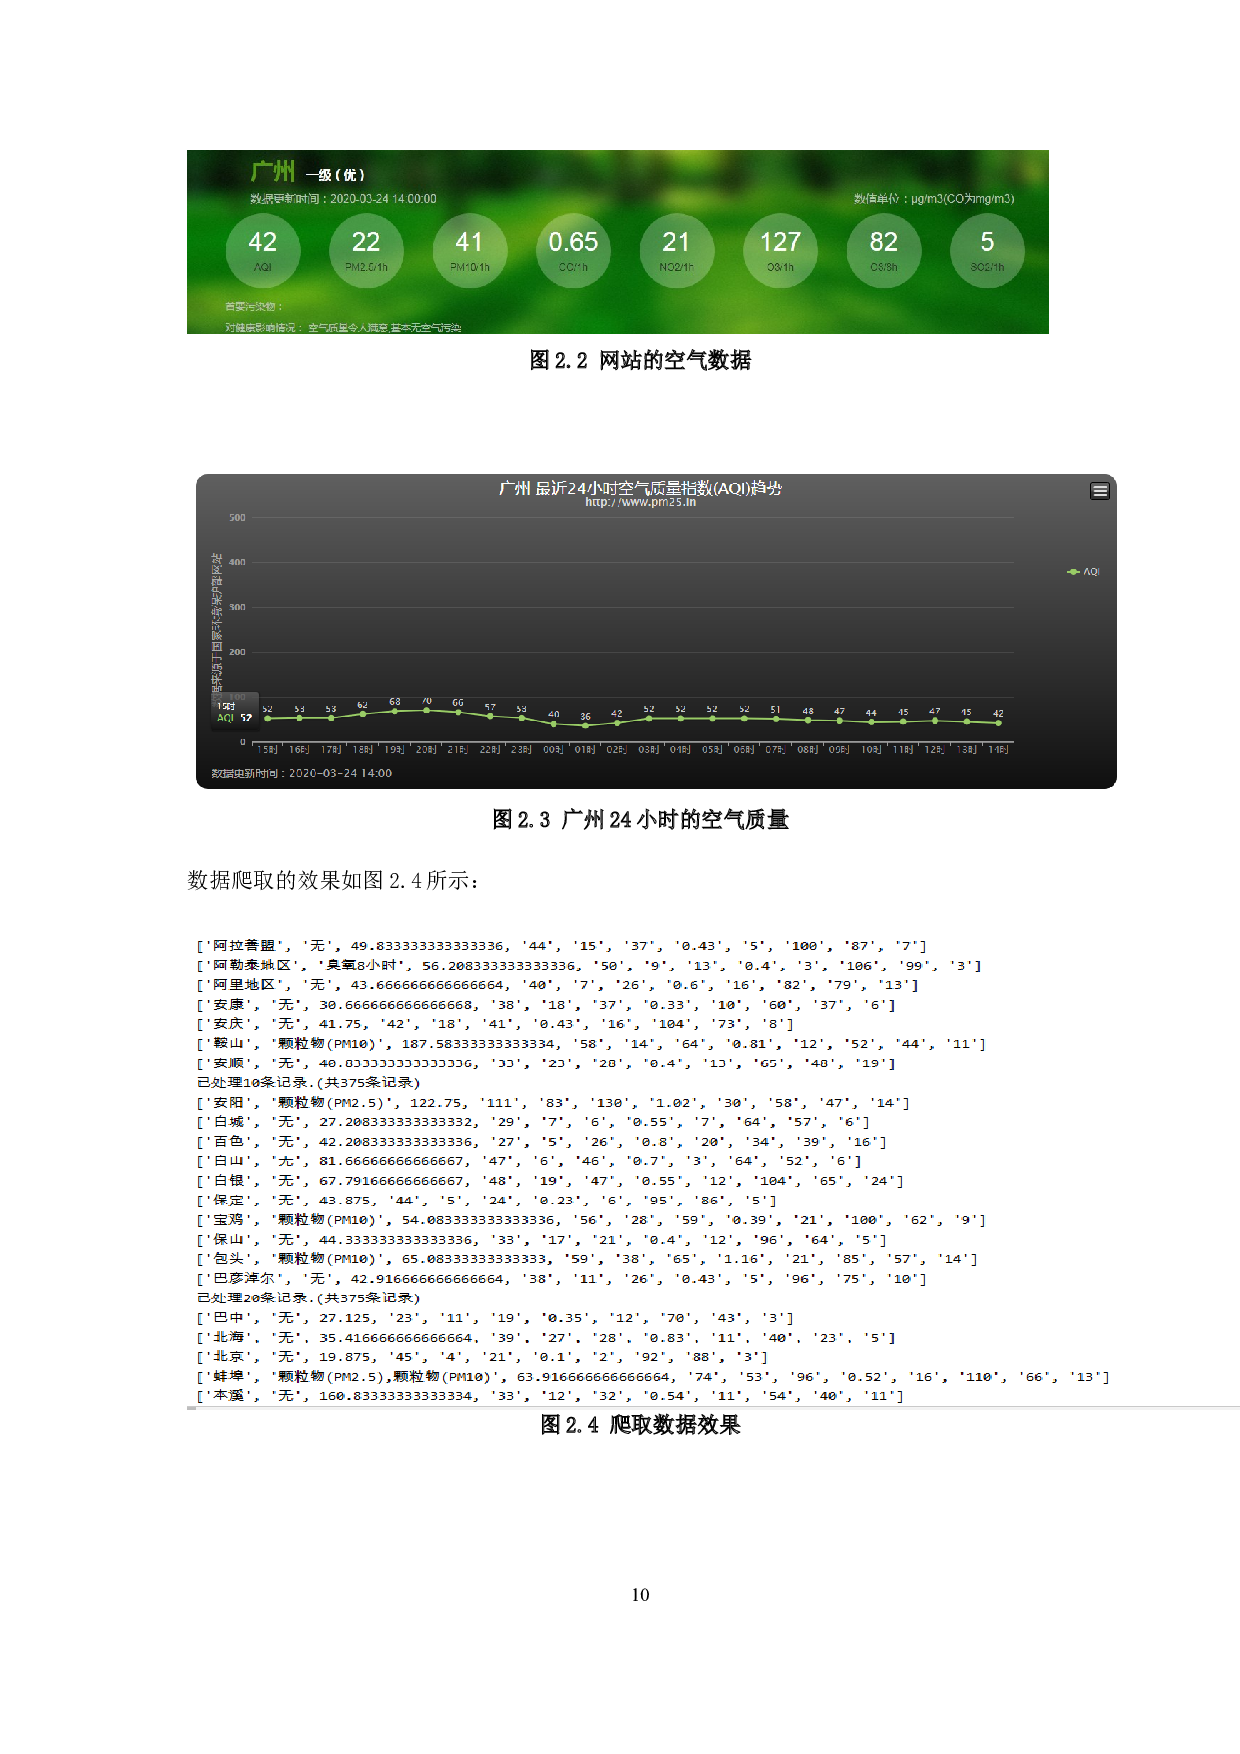Select the CO/1h 0.65 circle
The height and width of the screenshot is (1754, 1240).
point(573,250)
